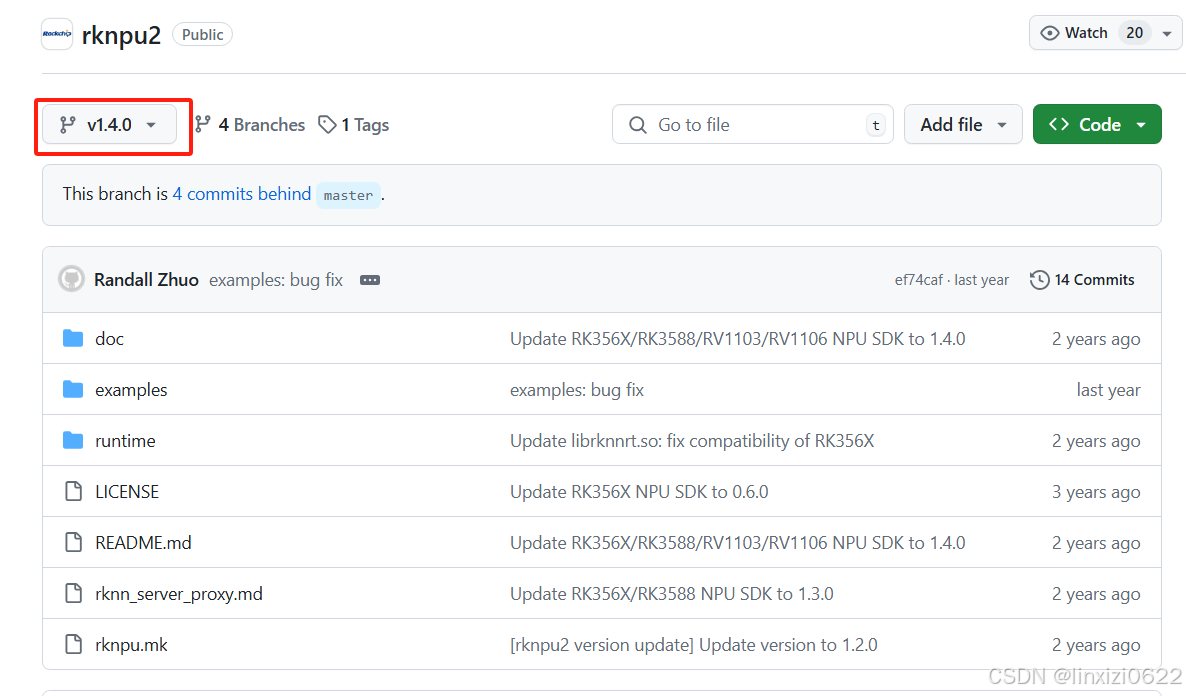Image resolution: width=1186 pixels, height=696 pixels.
Task: Open the Randall Zhuo author link
Action: tap(146, 280)
